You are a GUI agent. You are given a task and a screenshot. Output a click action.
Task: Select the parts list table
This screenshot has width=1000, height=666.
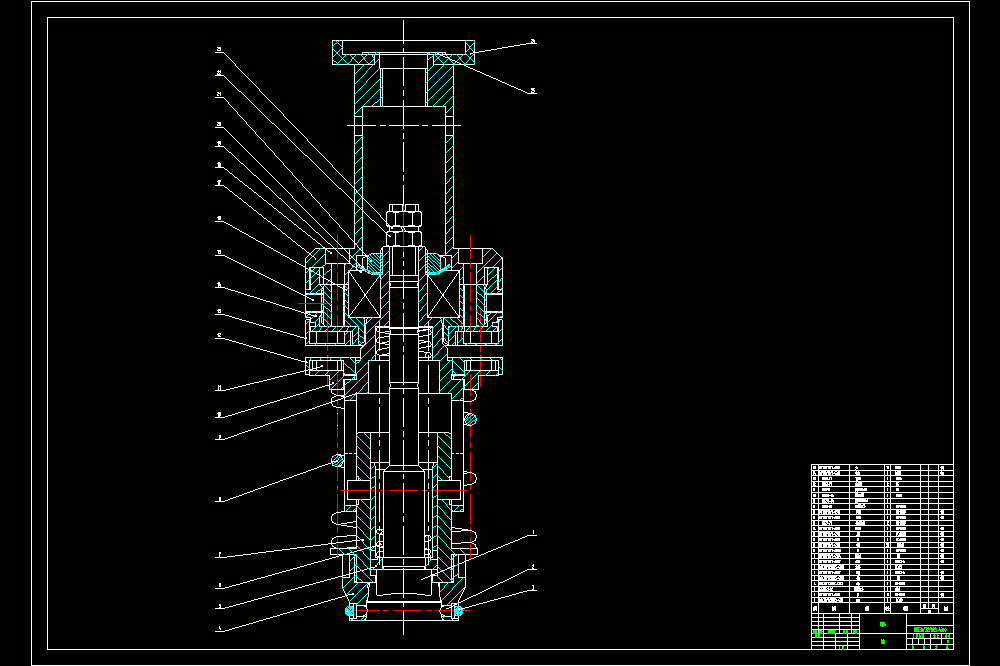point(882,538)
